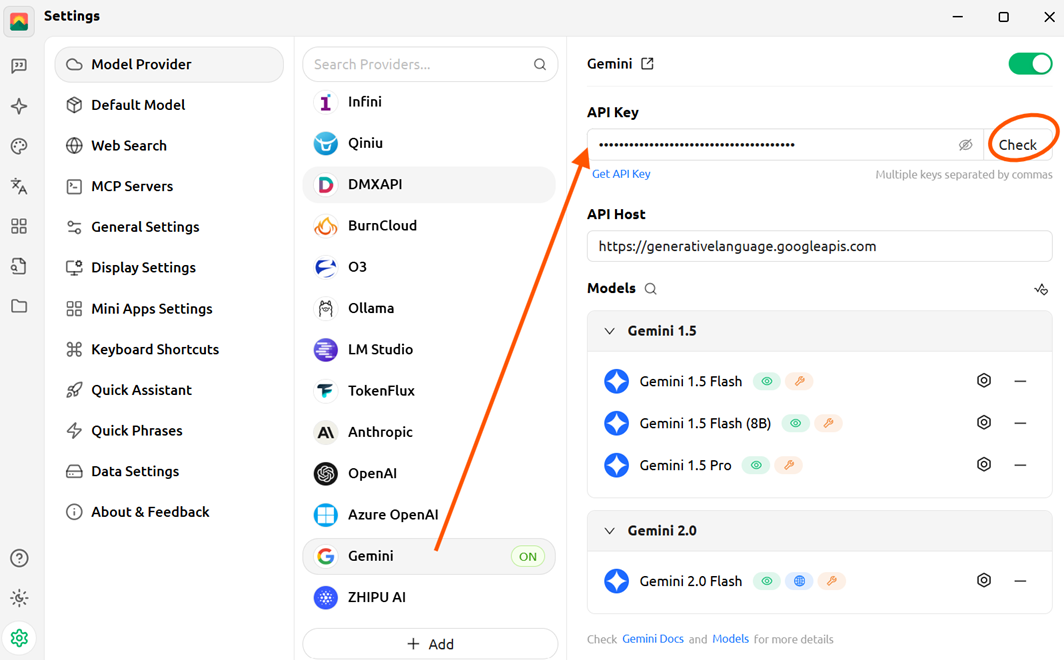The width and height of the screenshot is (1064, 660).
Task: Select the Azure OpenAI provider
Action: coord(429,516)
